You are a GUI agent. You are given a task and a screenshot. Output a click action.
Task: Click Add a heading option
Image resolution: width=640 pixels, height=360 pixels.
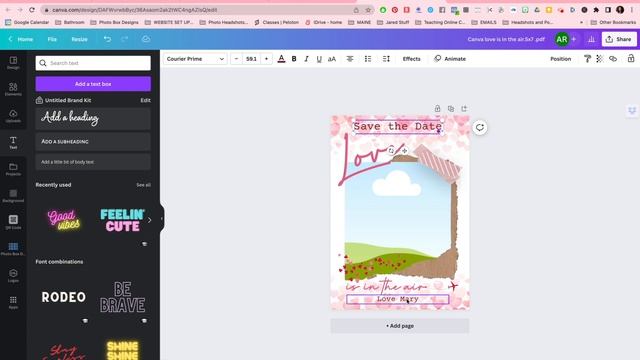(93, 118)
